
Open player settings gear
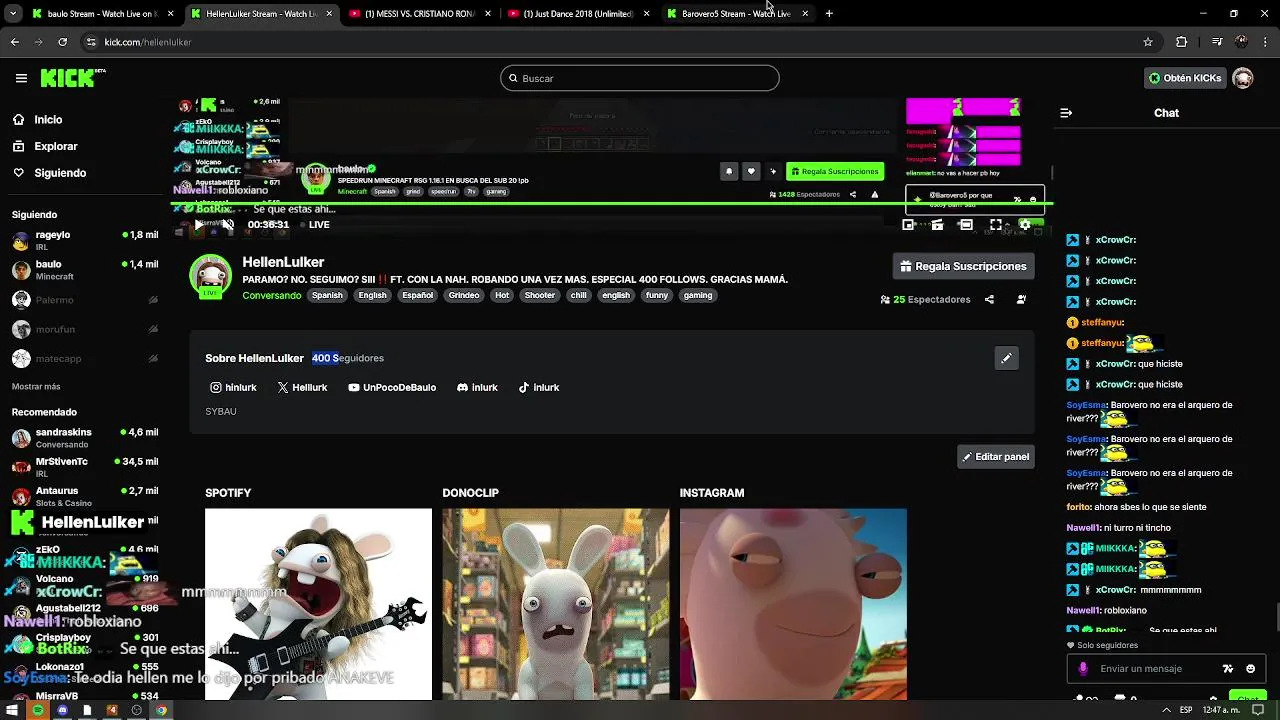click(x=1024, y=225)
